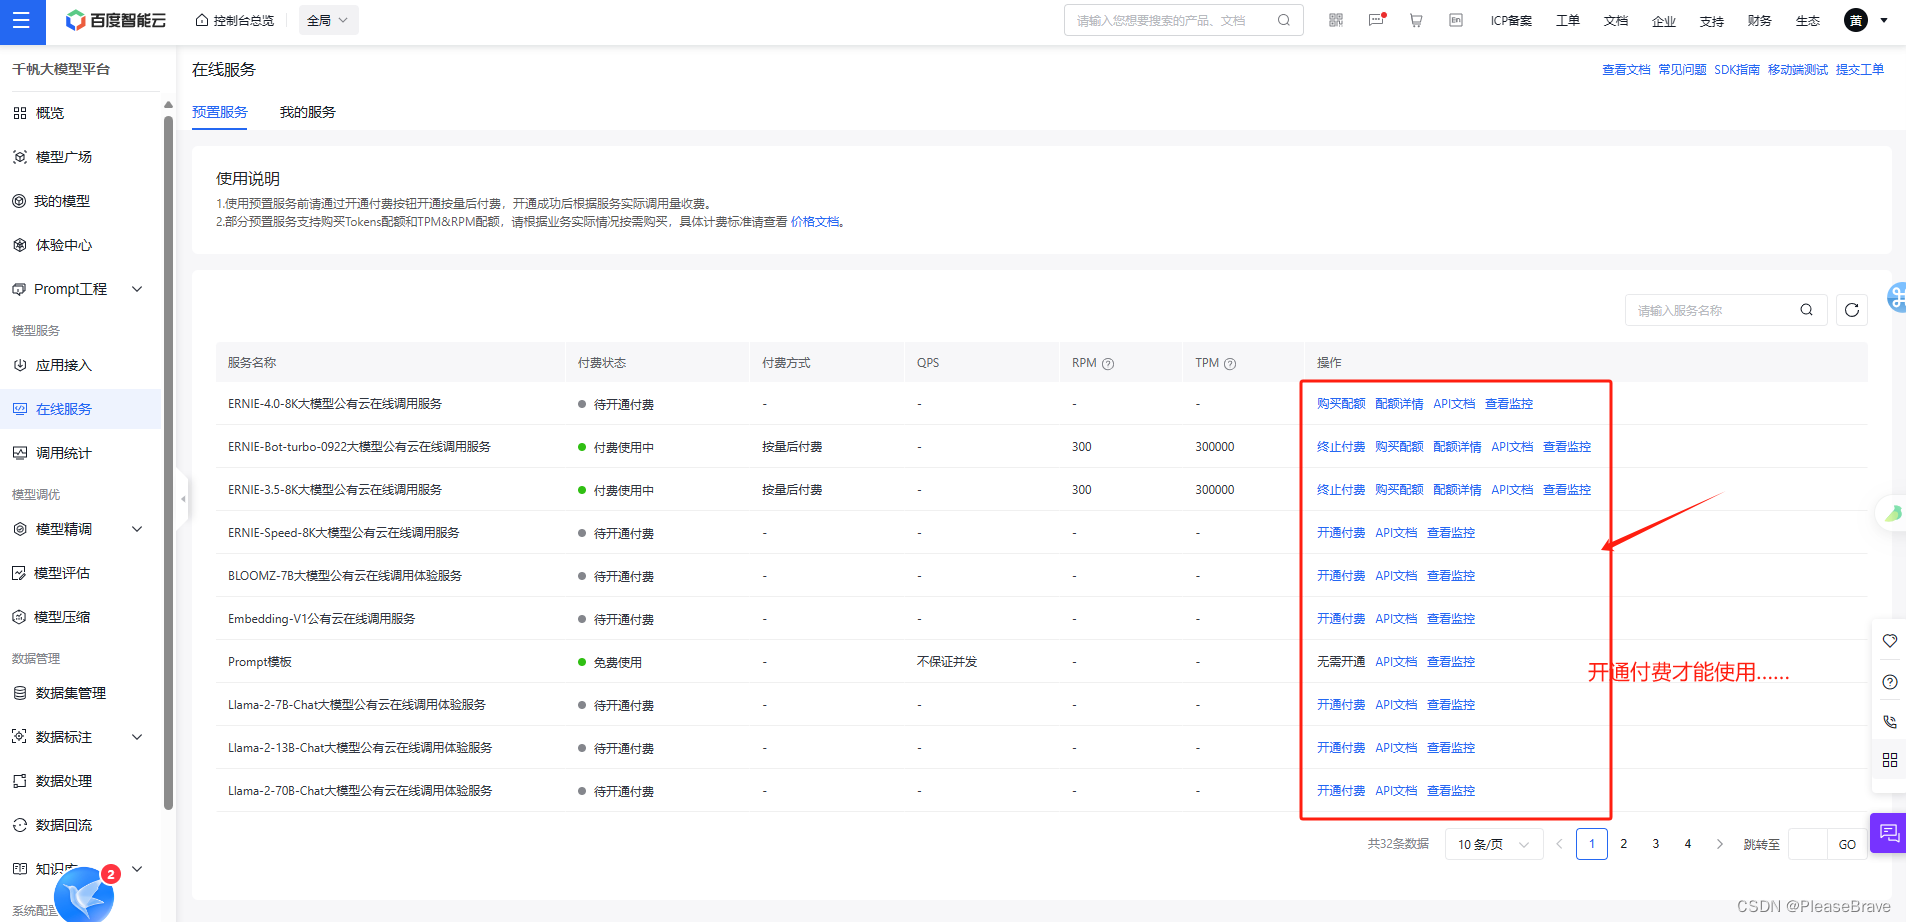The image size is (1906, 922).
Task: Show RPM help tooltip icon
Action: [x=1108, y=364]
